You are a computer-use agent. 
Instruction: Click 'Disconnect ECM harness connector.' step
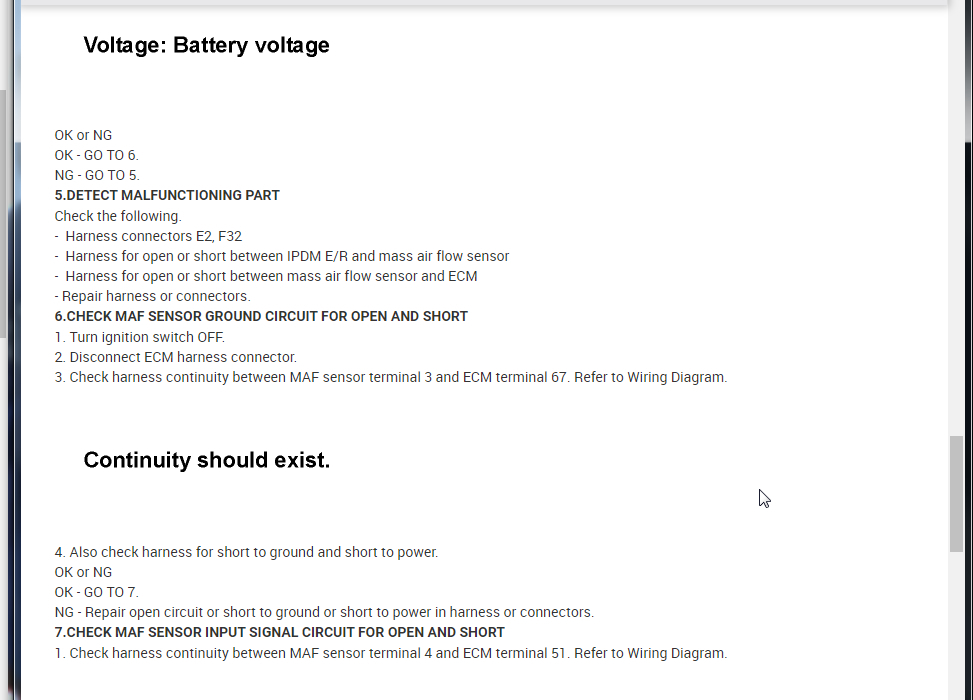(176, 357)
